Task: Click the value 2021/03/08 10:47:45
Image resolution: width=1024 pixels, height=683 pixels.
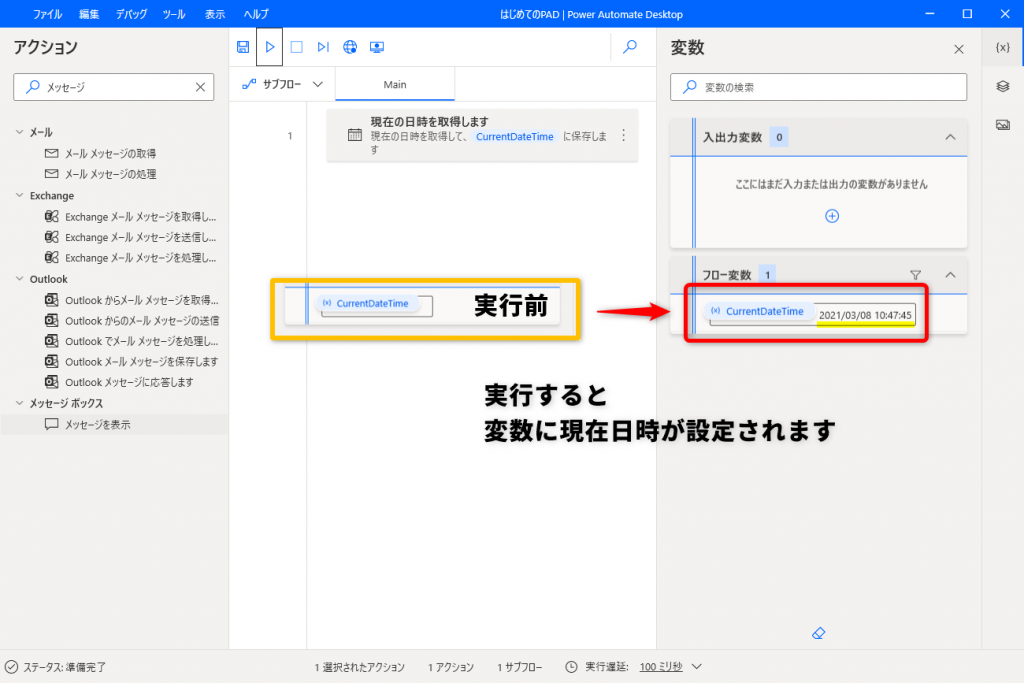Action: pos(865,315)
